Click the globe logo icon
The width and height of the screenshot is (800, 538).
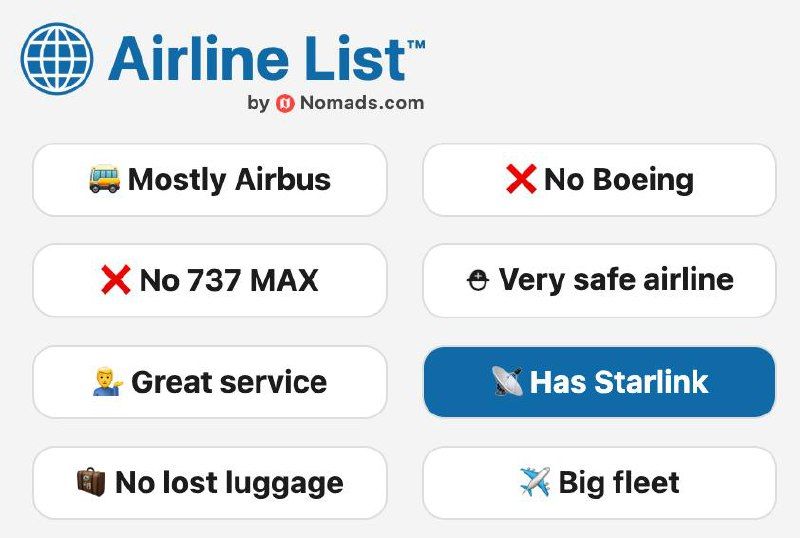(x=57, y=59)
